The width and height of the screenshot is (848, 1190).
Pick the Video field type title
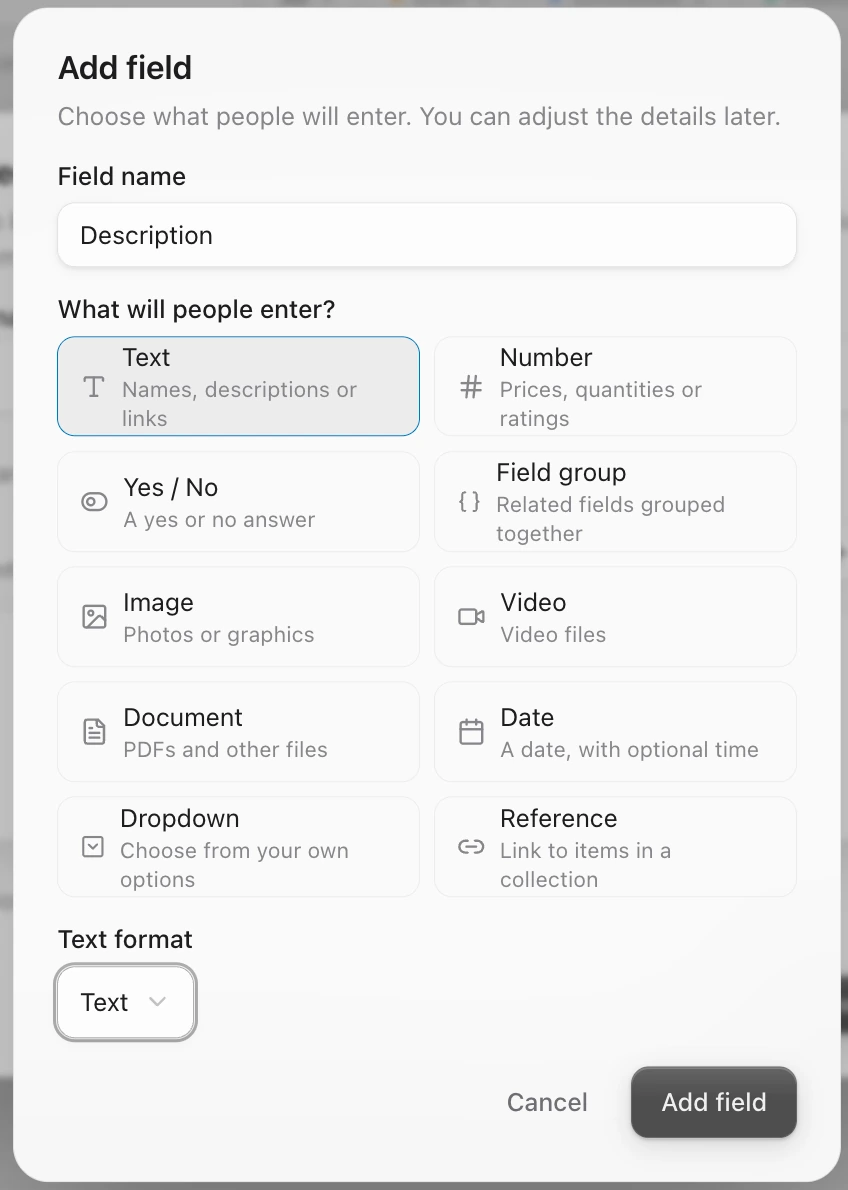533,603
